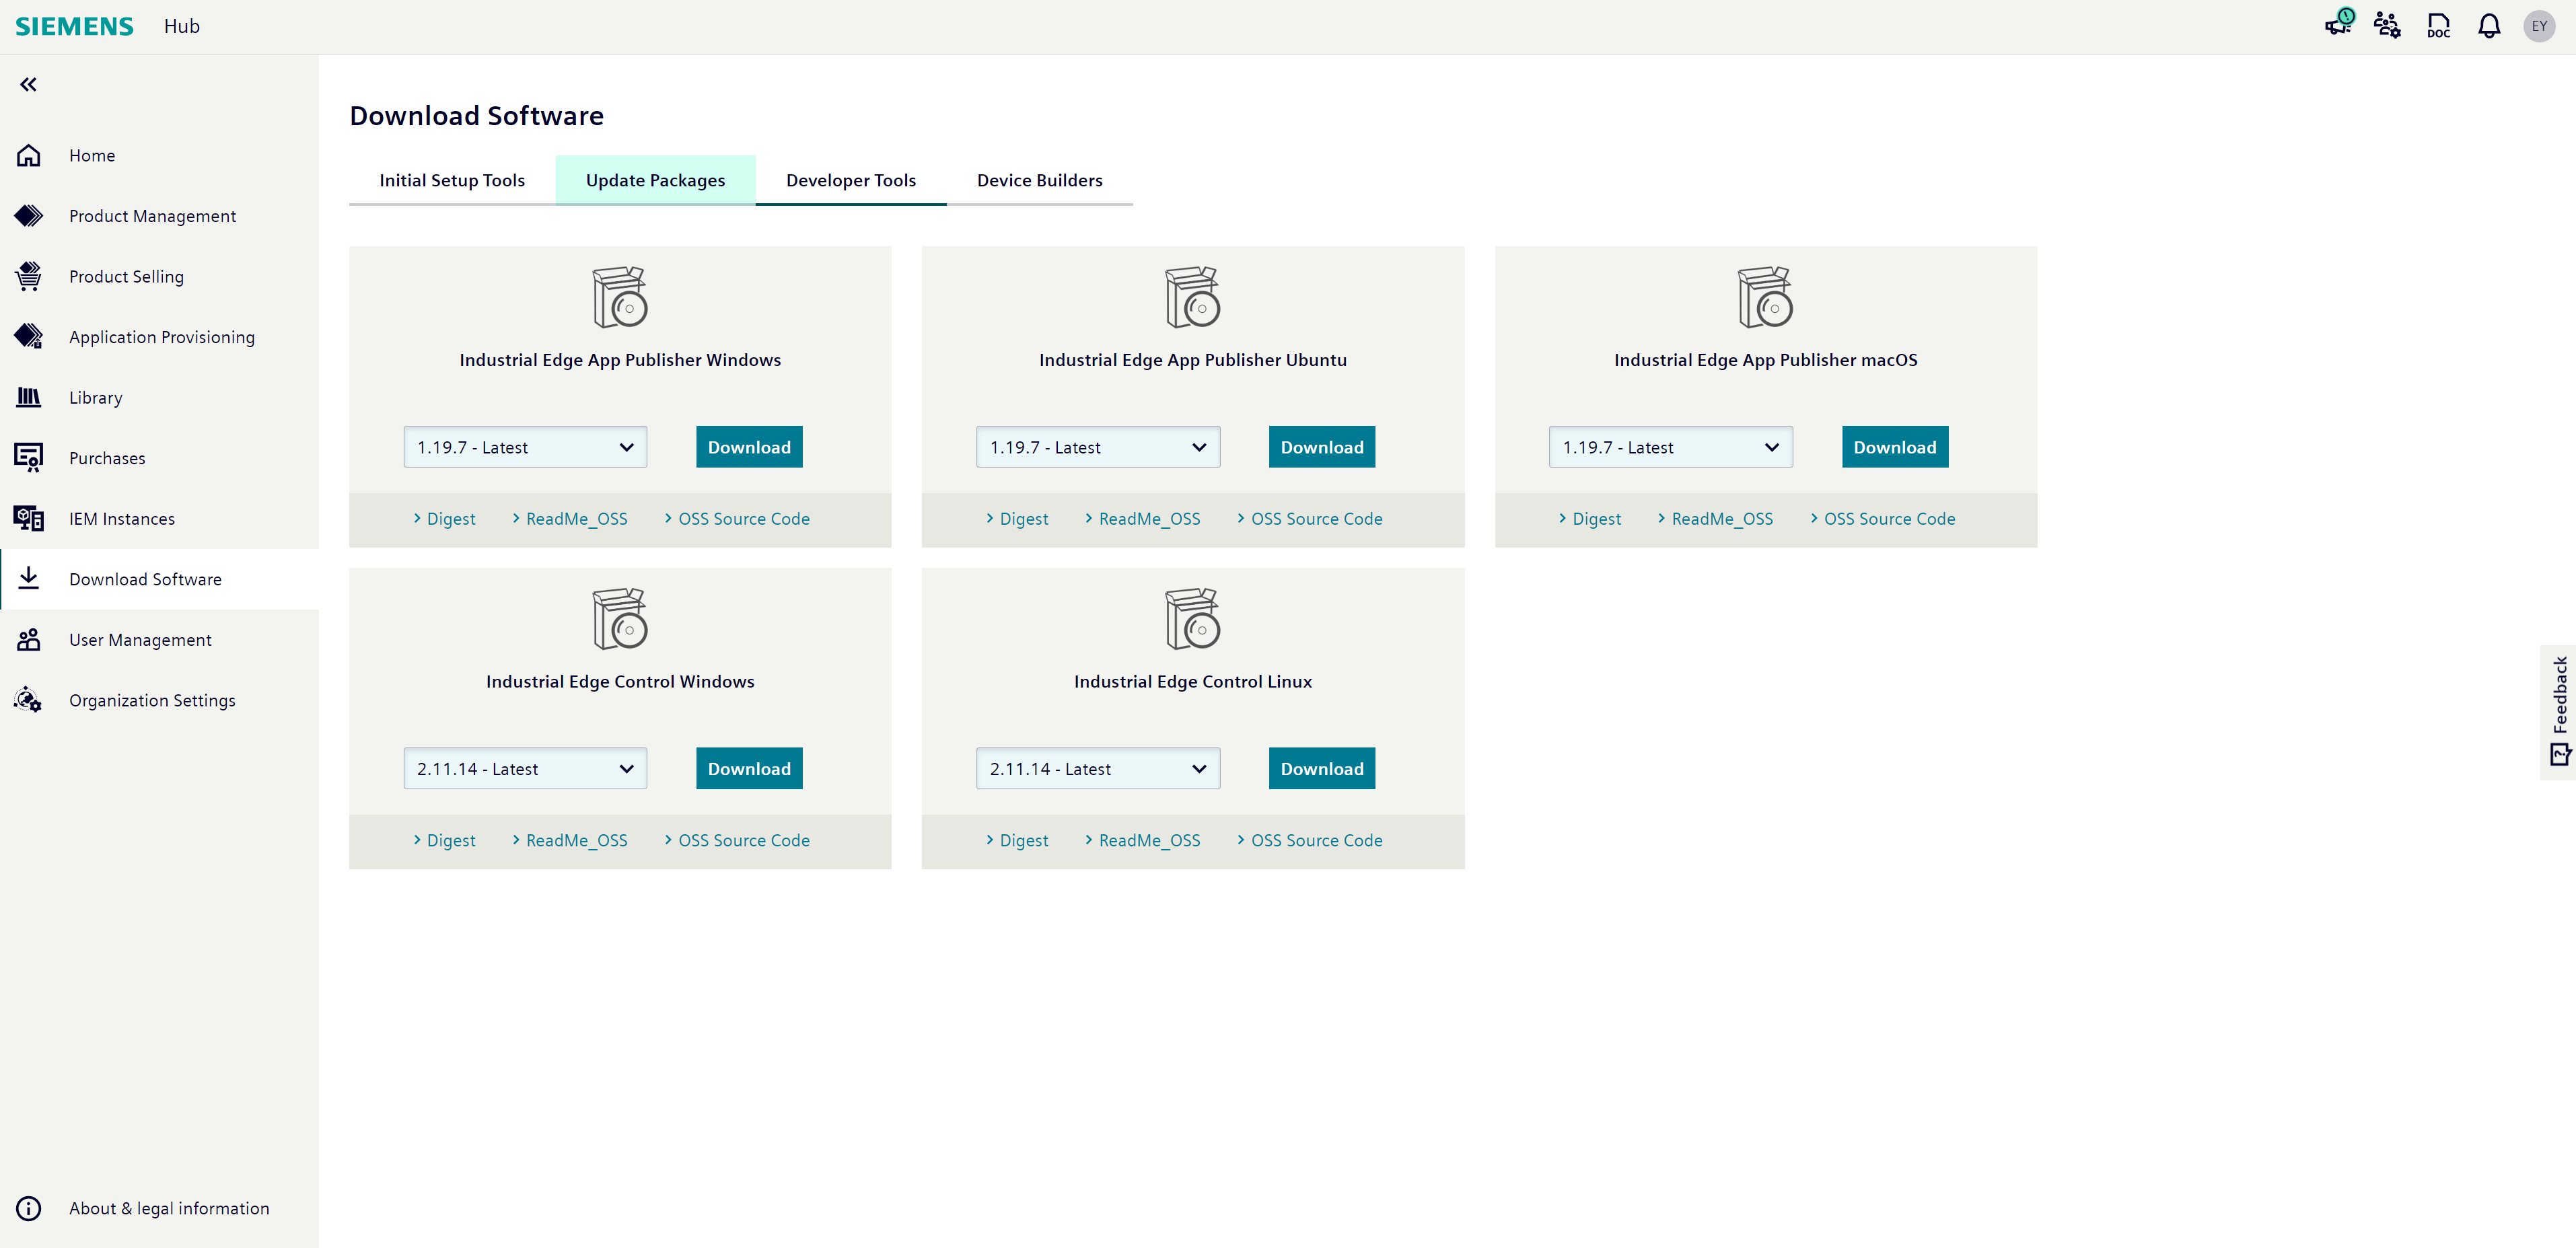Open OSS Source Code for Edge Control Windows
This screenshot has height=1248, width=2576.
point(737,840)
